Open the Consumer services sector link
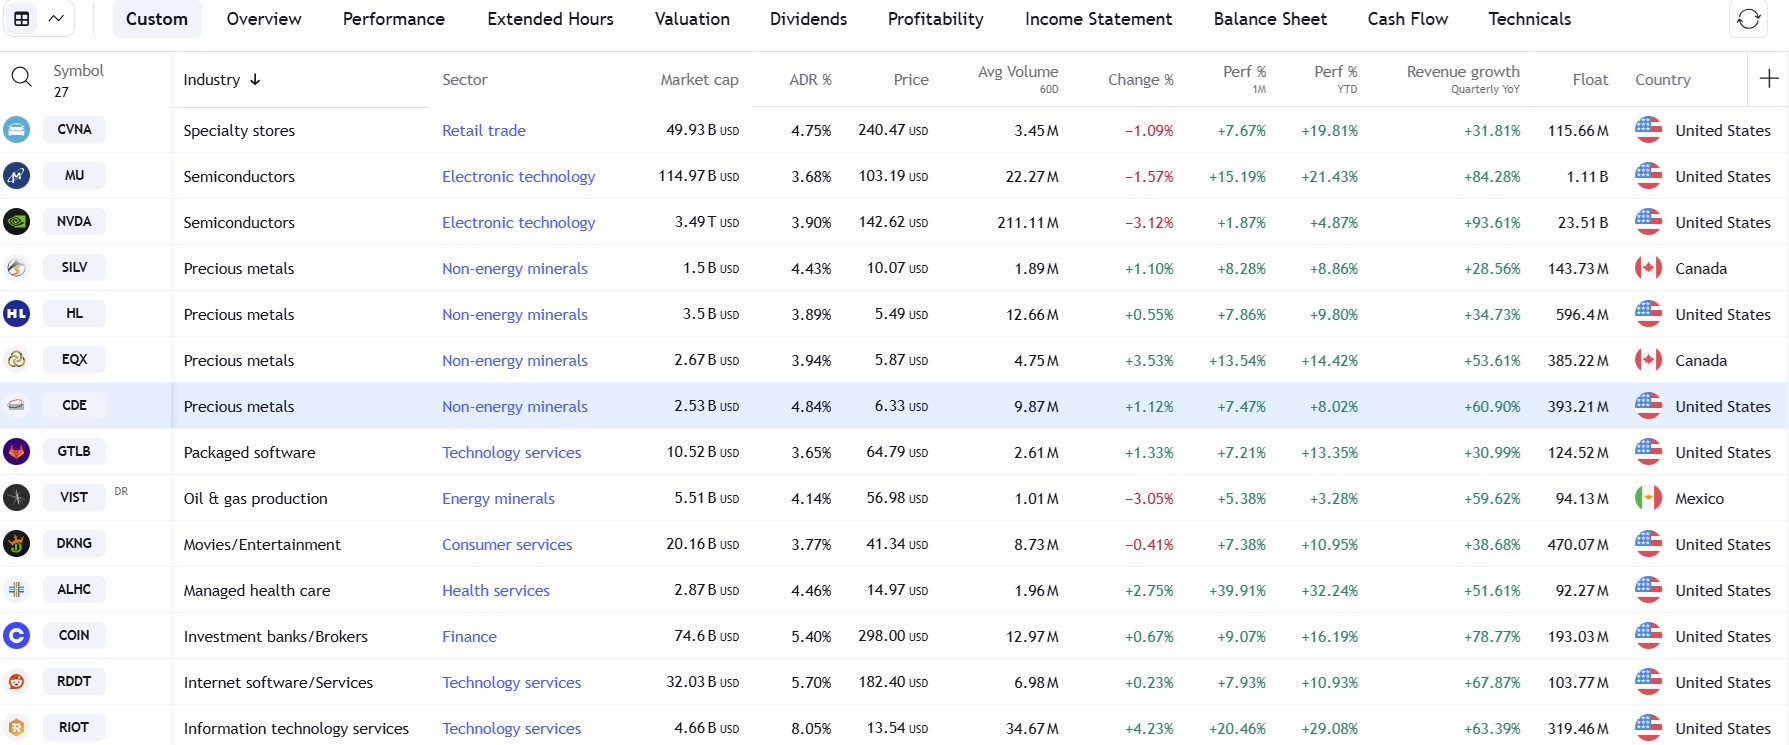The width and height of the screenshot is (1789, 745). tap(507, 544)
